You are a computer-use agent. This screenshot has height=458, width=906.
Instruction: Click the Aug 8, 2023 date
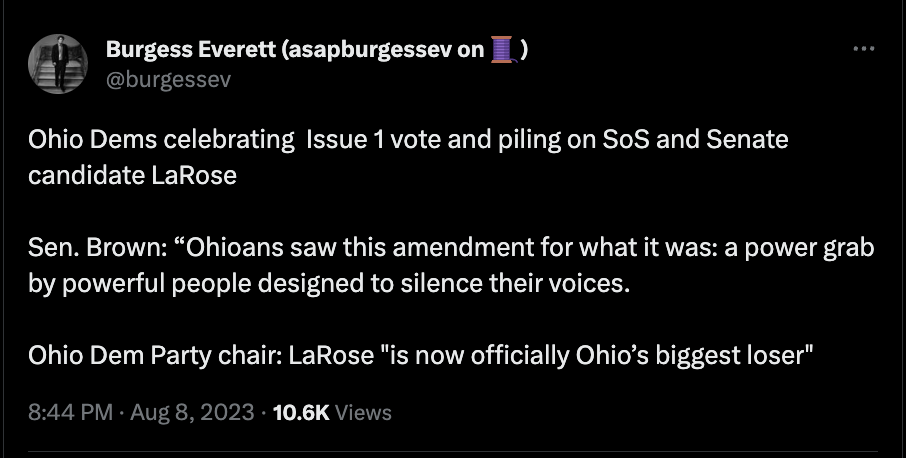(193, 412)
